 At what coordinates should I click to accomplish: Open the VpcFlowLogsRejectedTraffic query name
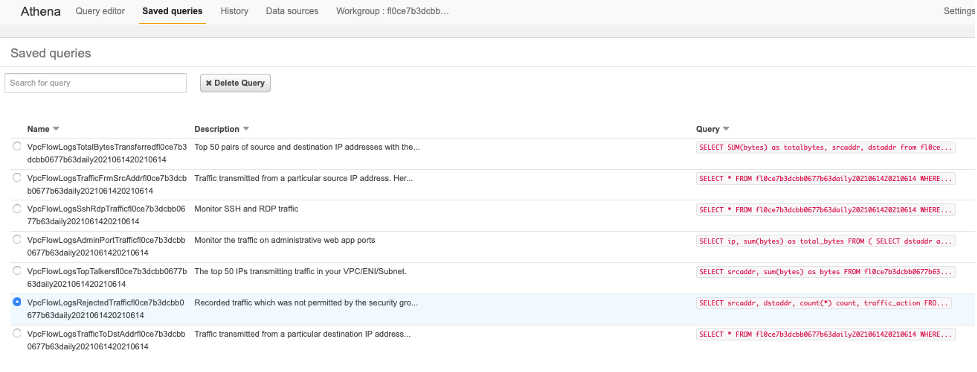point(106,309)
